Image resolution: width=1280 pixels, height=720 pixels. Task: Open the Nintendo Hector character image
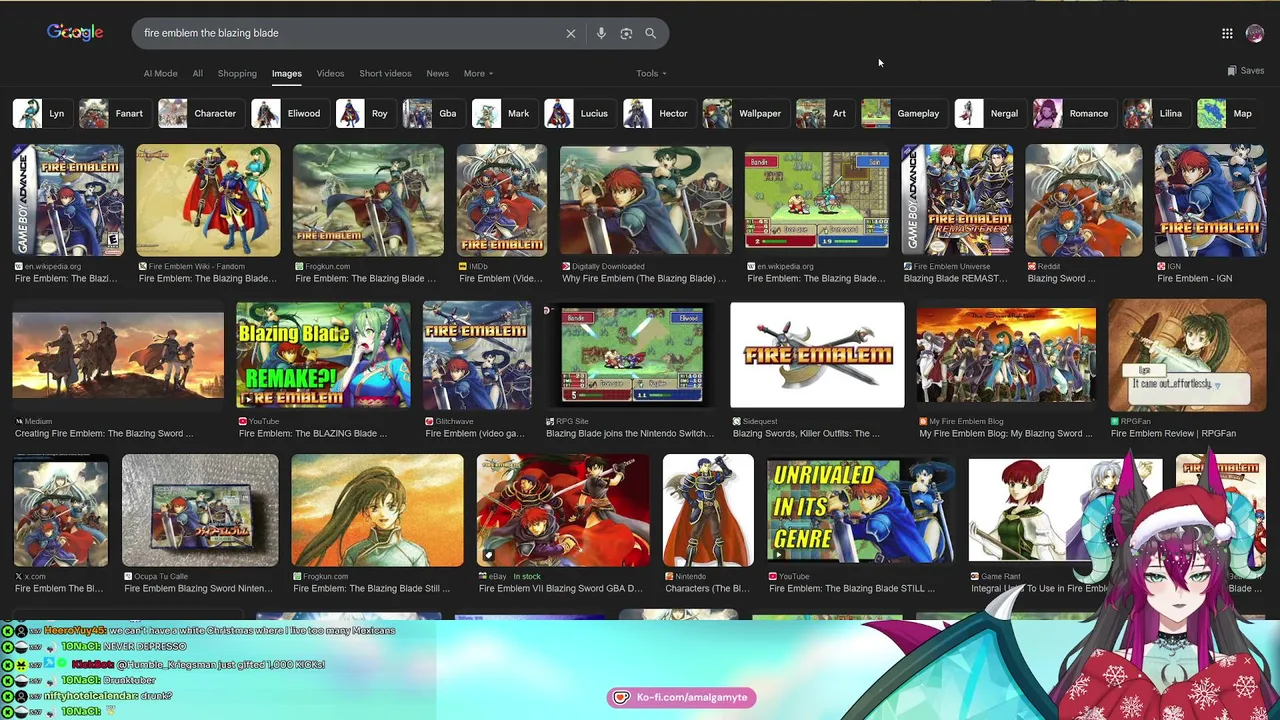[708, 510]
